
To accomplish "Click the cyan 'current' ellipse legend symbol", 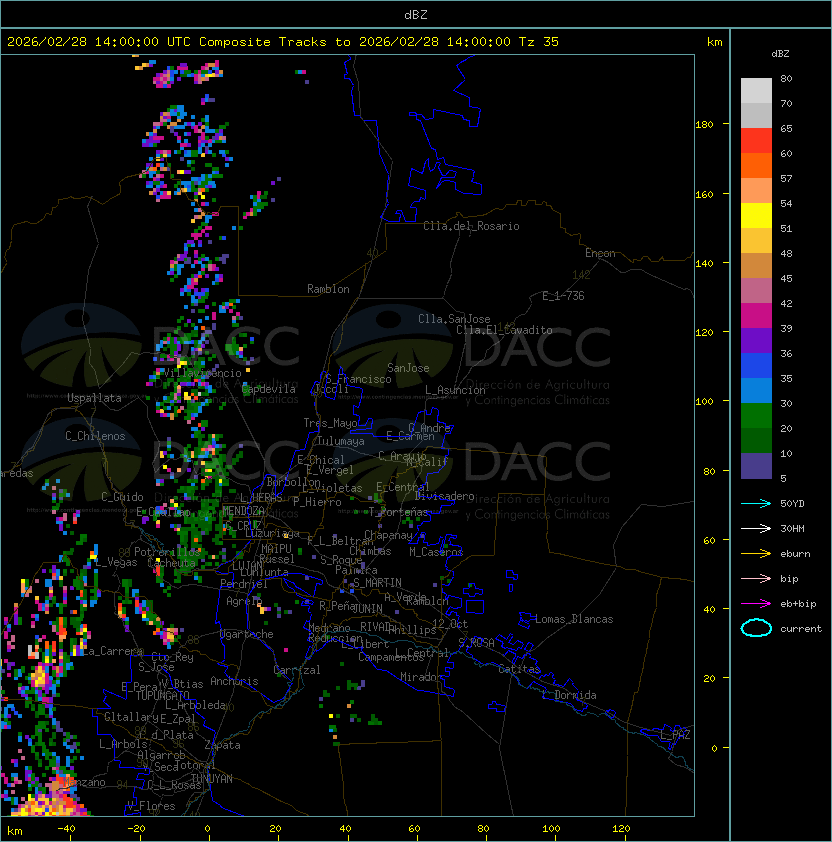I will coord(756,628).
